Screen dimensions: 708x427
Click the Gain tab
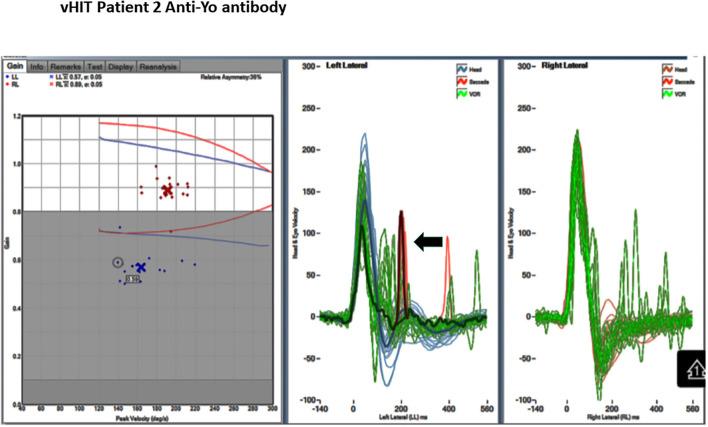click(14, 66)
